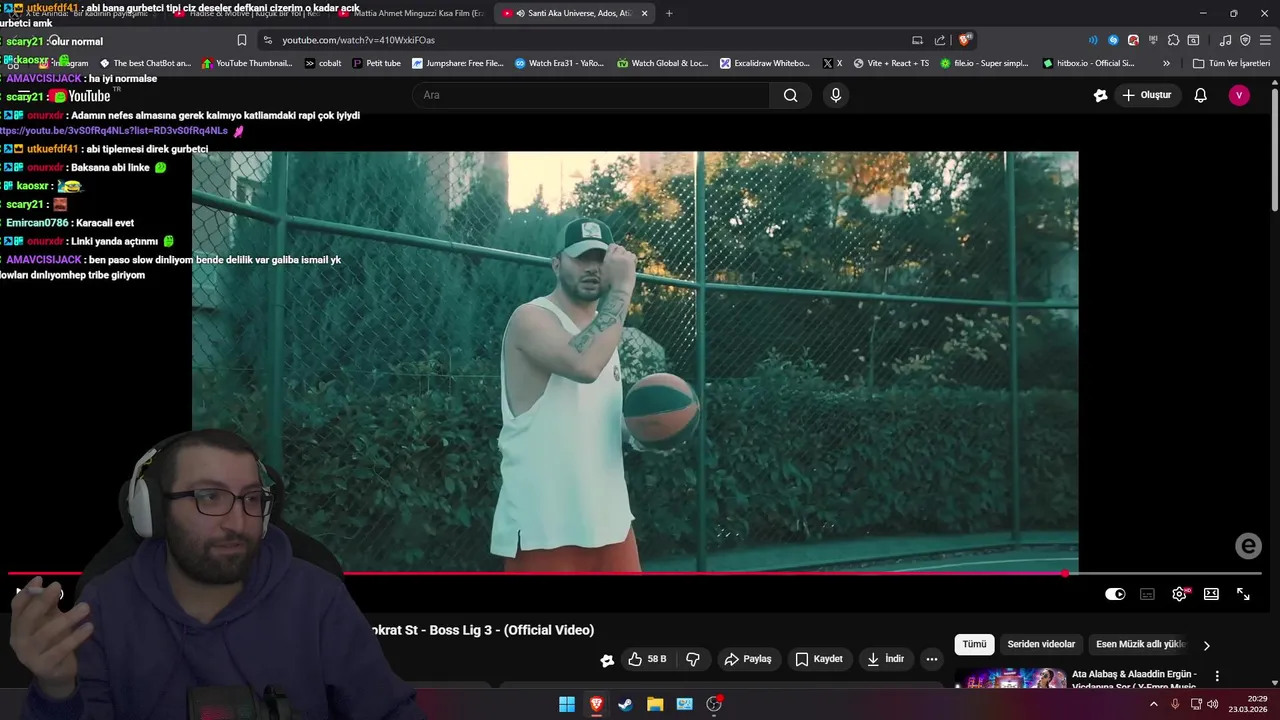Click the Paylaş share button
The image size is (1280, 720).
pos(748,659)
